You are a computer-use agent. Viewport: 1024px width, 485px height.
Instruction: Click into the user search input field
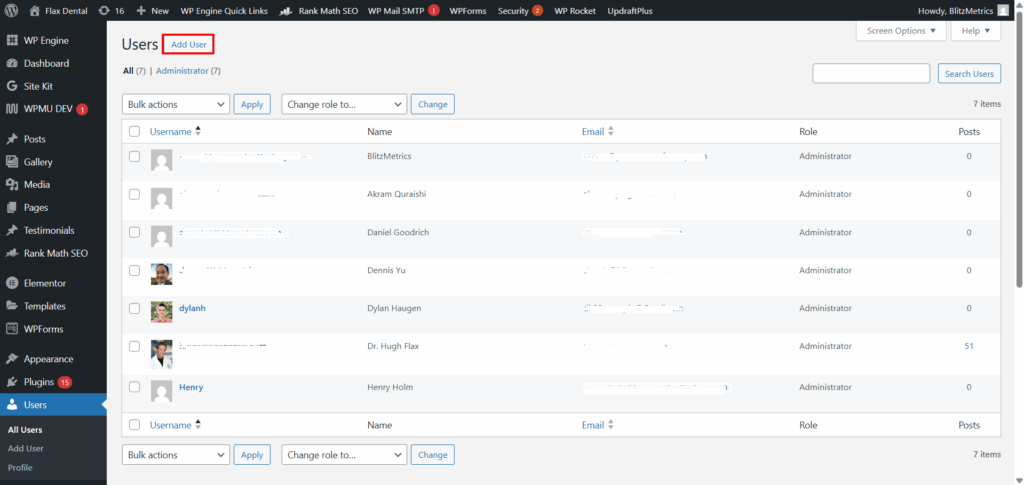[x=872, y=74]
